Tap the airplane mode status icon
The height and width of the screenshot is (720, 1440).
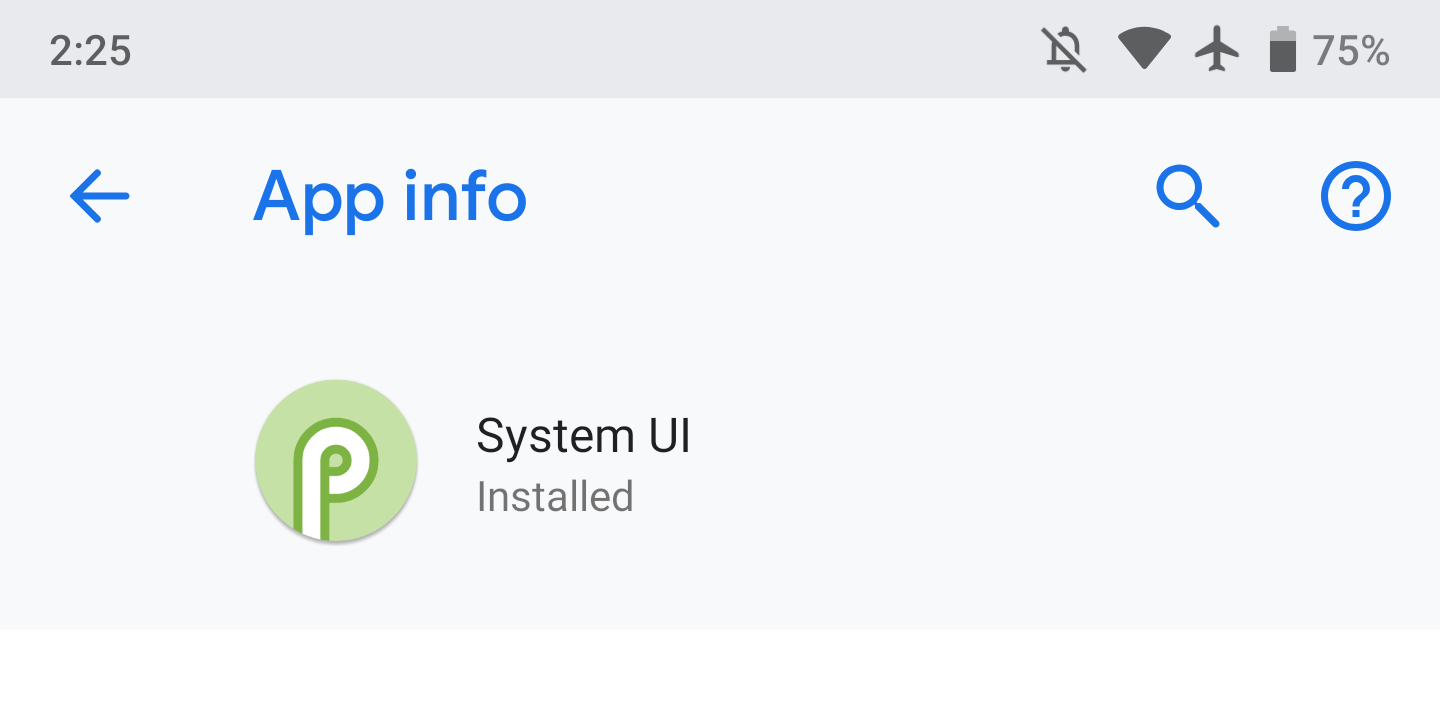pos(1218,49)
